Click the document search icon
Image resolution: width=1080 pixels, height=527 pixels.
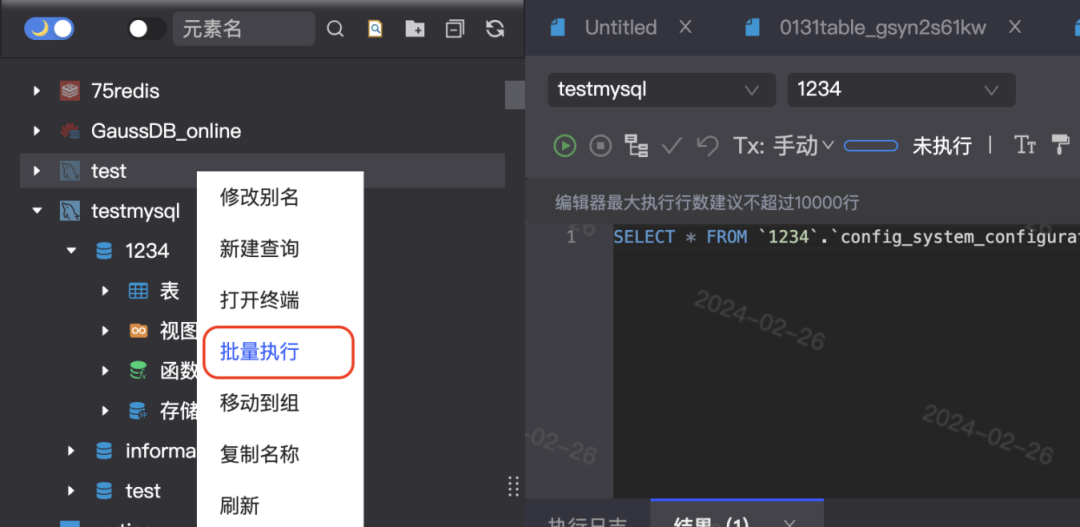pos(375,29)
